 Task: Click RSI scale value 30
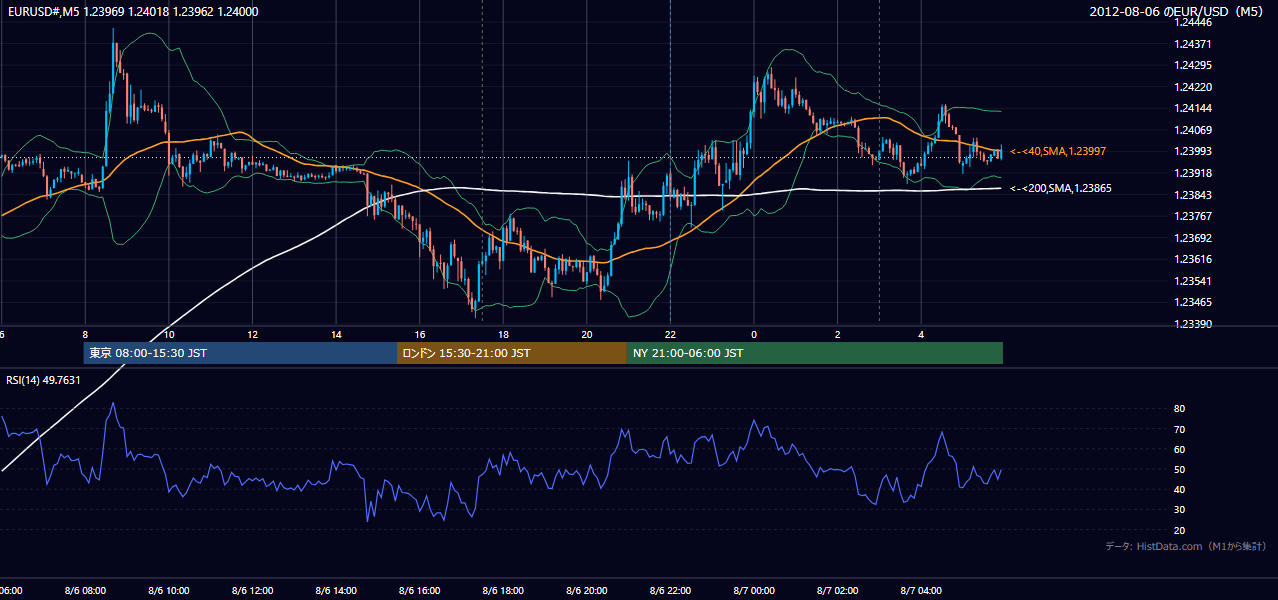pos(1179,510)
